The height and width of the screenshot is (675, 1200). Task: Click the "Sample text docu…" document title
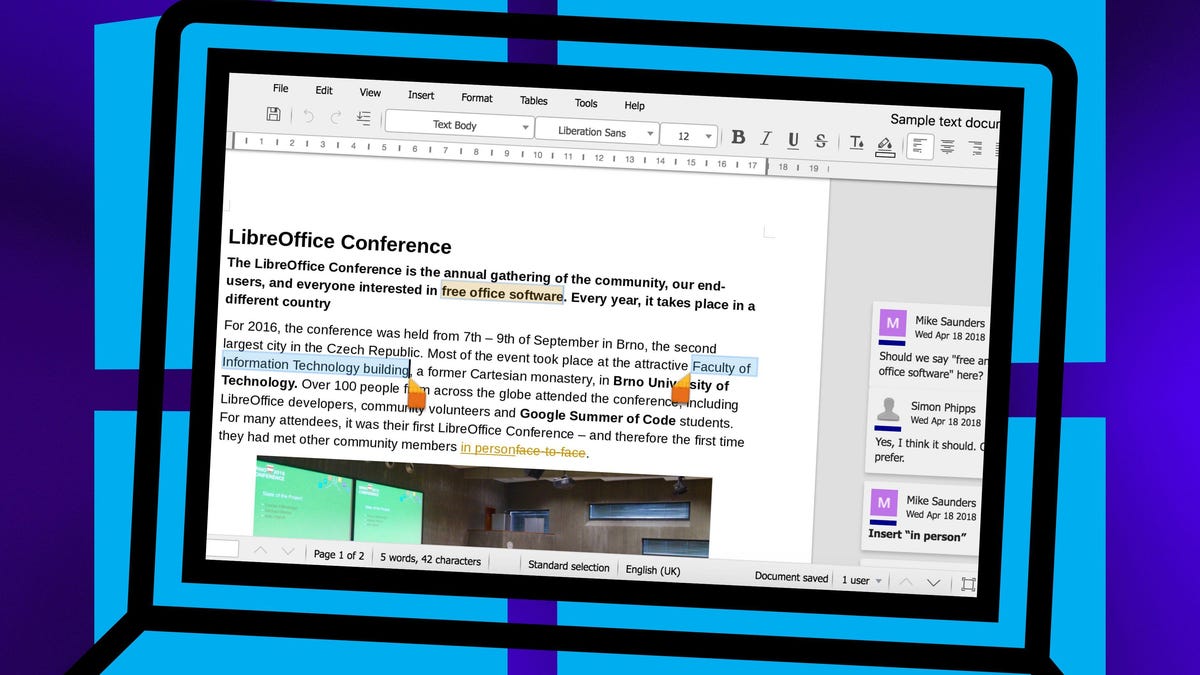click(x=945, y=121)
